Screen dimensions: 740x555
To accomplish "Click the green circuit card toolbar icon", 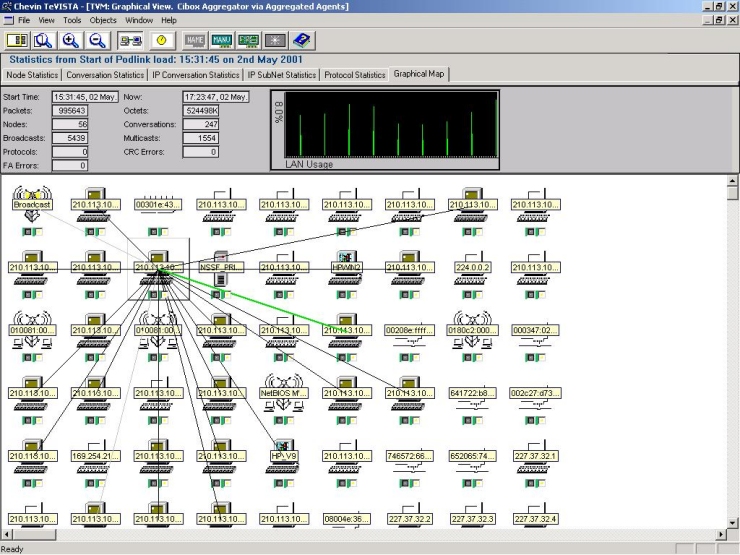I will click(x=248, y=41).
